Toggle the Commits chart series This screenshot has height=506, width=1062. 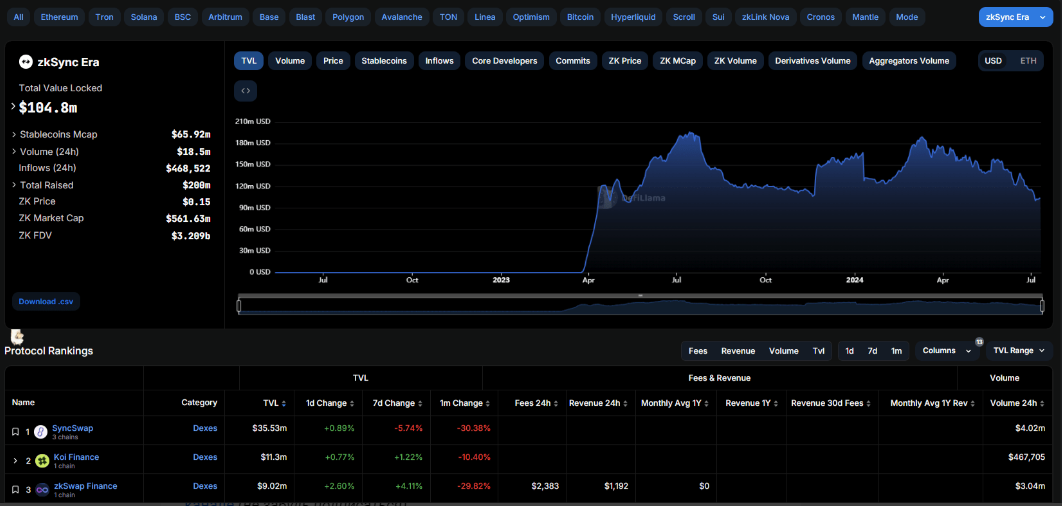click(x=573, y=61)
